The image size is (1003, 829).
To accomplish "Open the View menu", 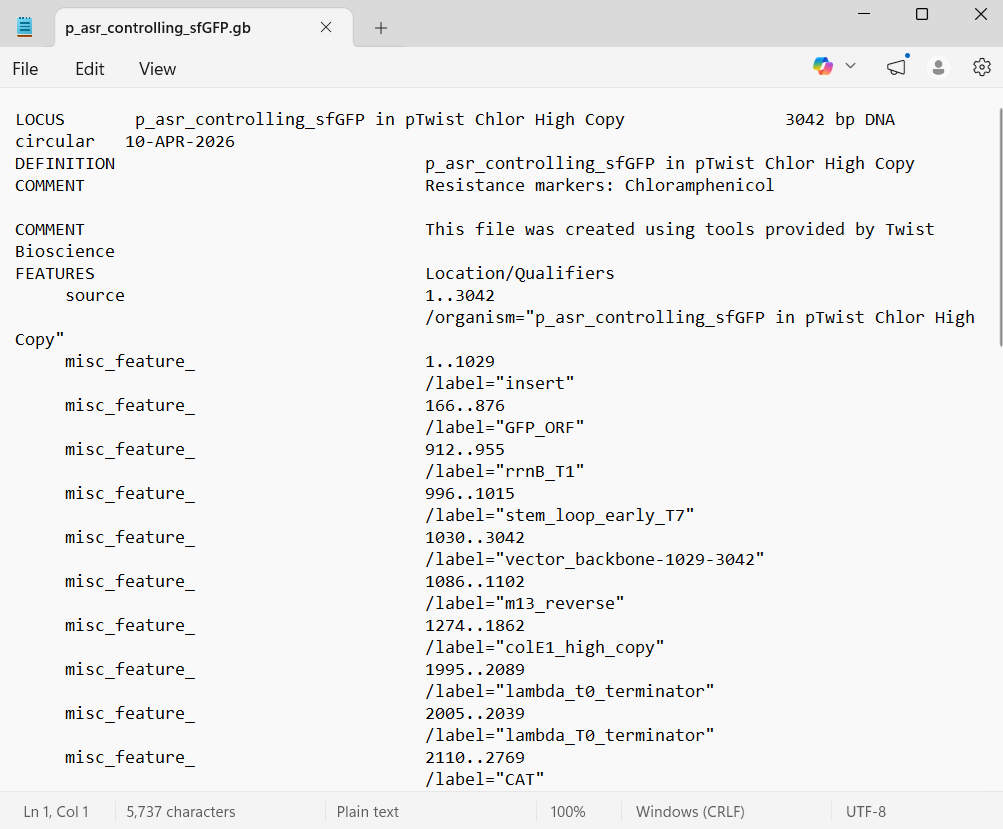I will click(x=157, y=69).
